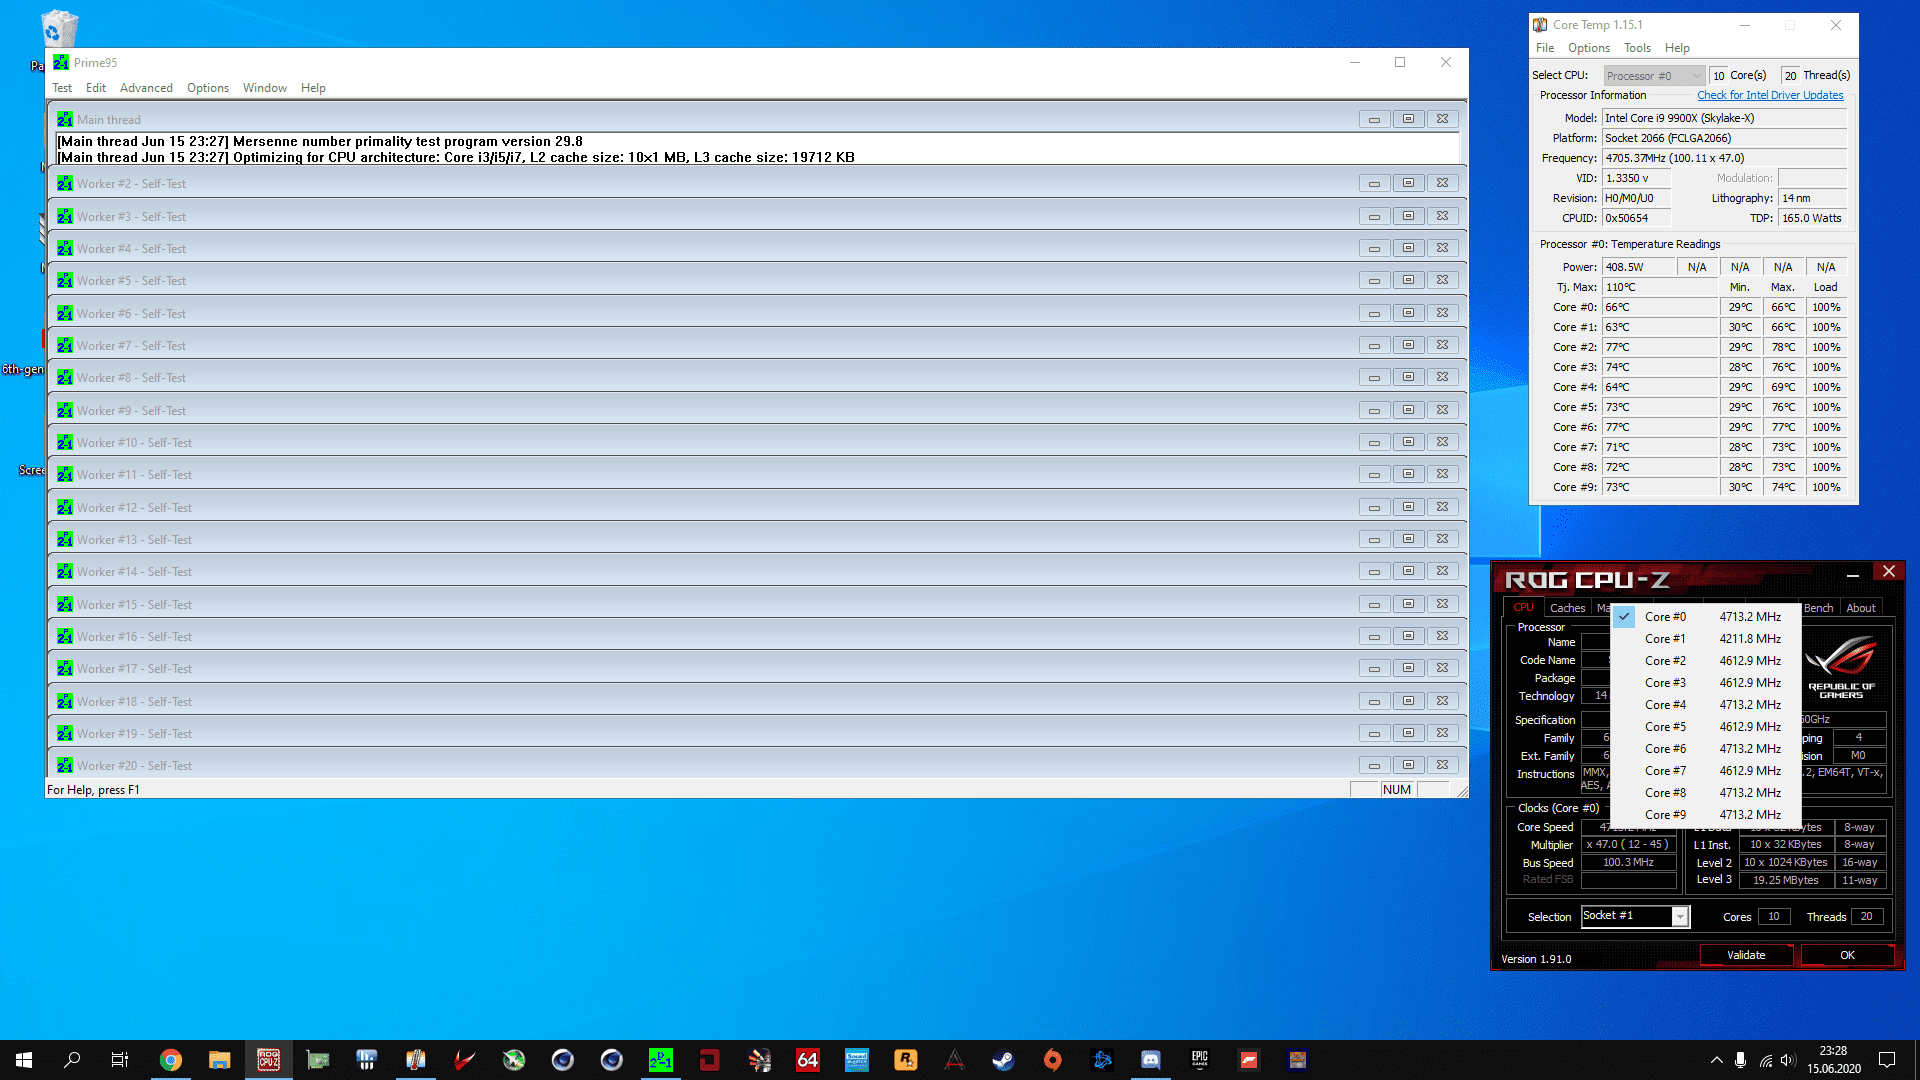Viewport: 1920px width, 1080px height.
Task: Show hidden system tray icons
Action: (x=1716, y=1060)
